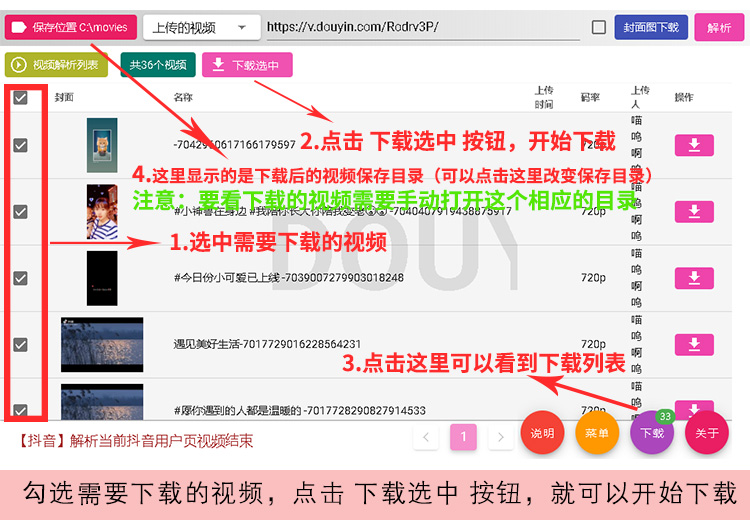Image resolution: width=750 pixels, height=520 pixels.
Task: Click status text 解析当前抖音用户页视频结束
Action: pyautogui.click(x=162, y=441)
